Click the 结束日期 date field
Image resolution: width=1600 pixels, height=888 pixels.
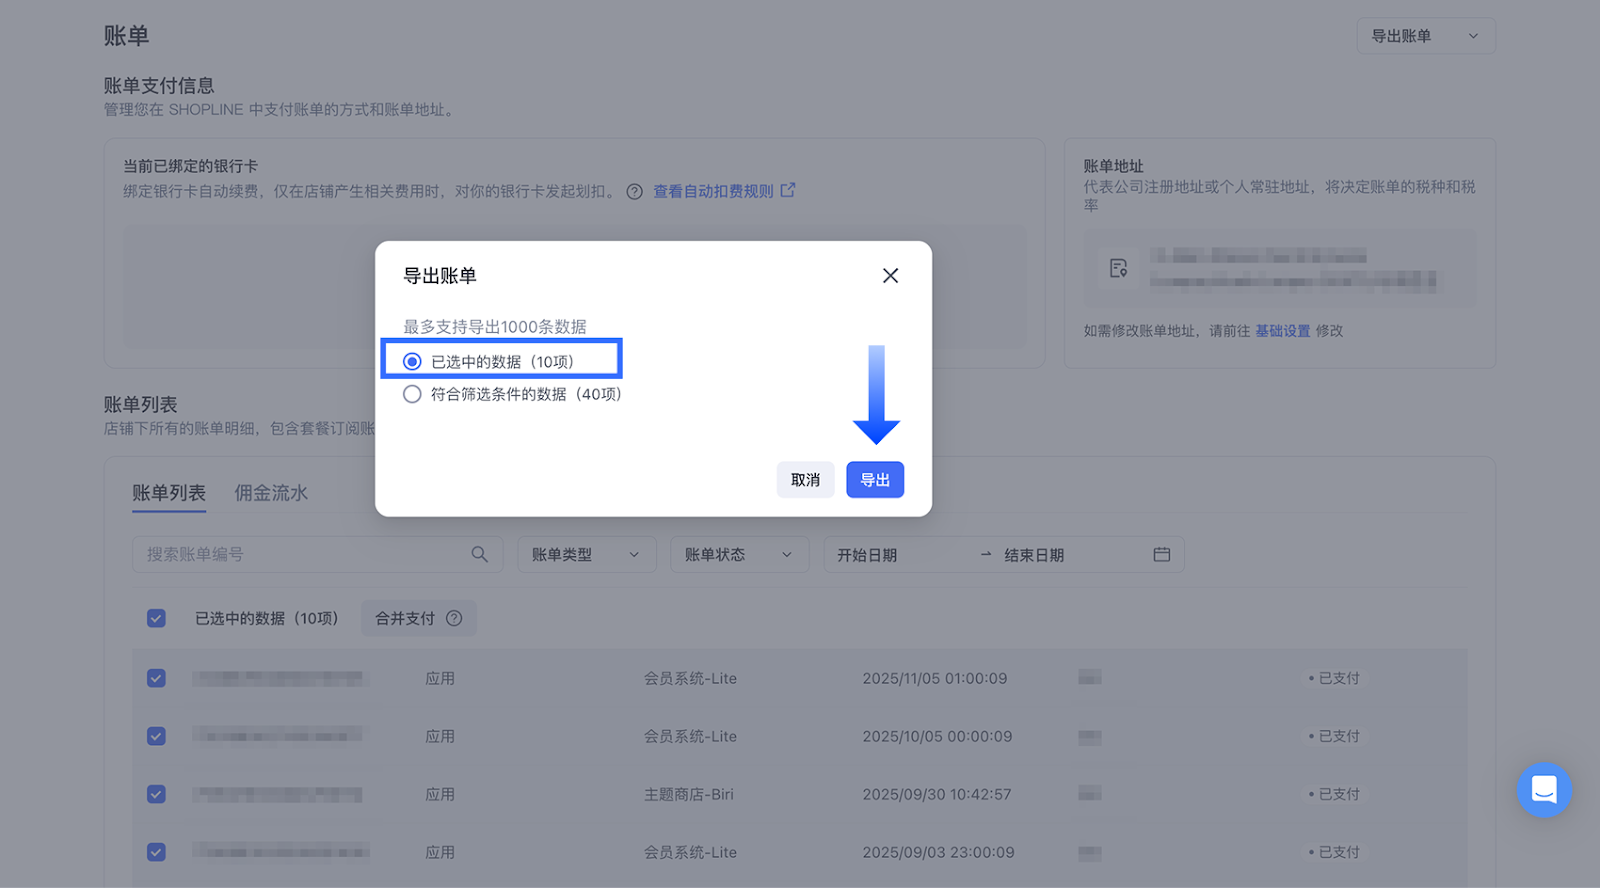[1034, 555]
